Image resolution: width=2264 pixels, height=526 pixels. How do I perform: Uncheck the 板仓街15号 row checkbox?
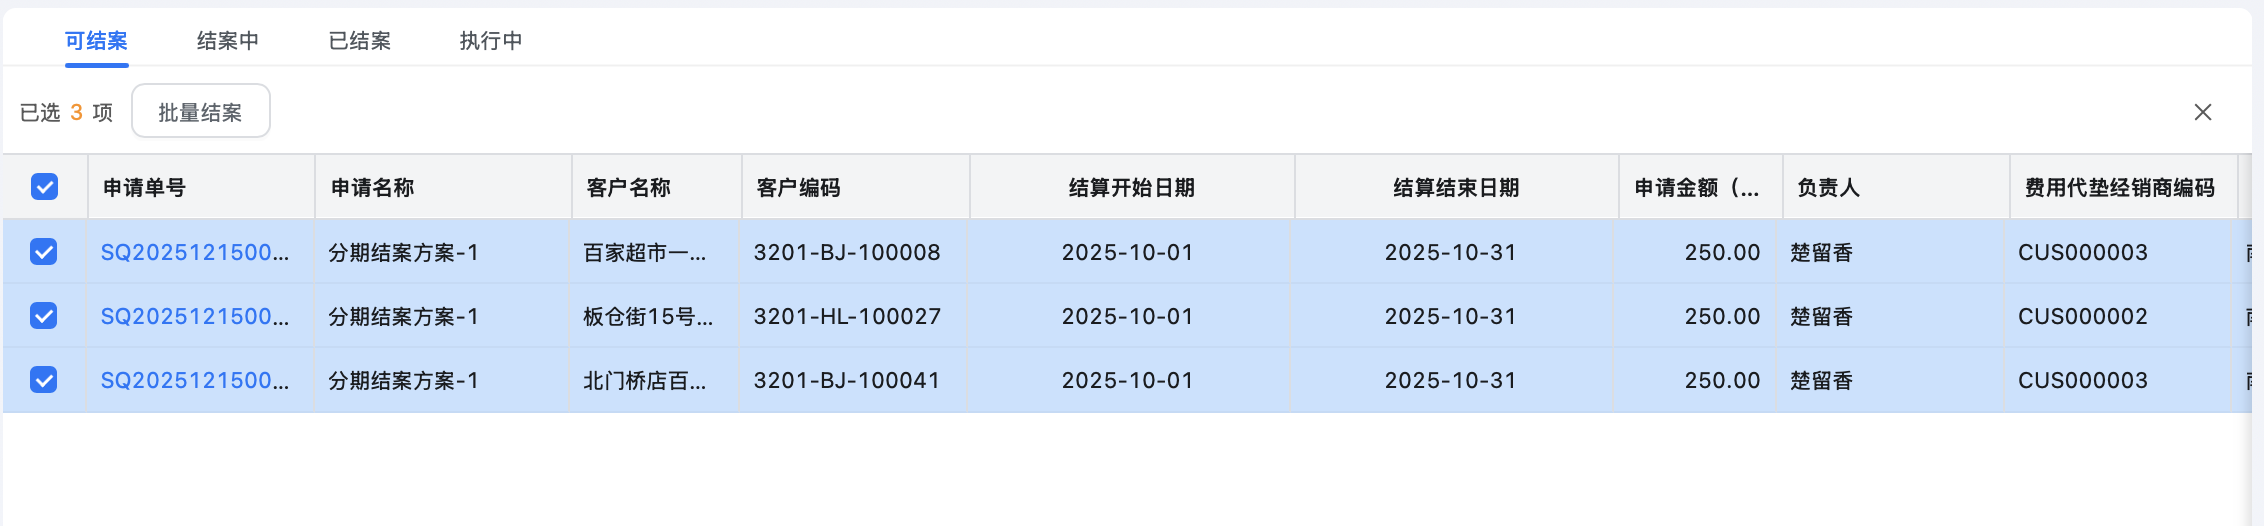pos(44,316)
